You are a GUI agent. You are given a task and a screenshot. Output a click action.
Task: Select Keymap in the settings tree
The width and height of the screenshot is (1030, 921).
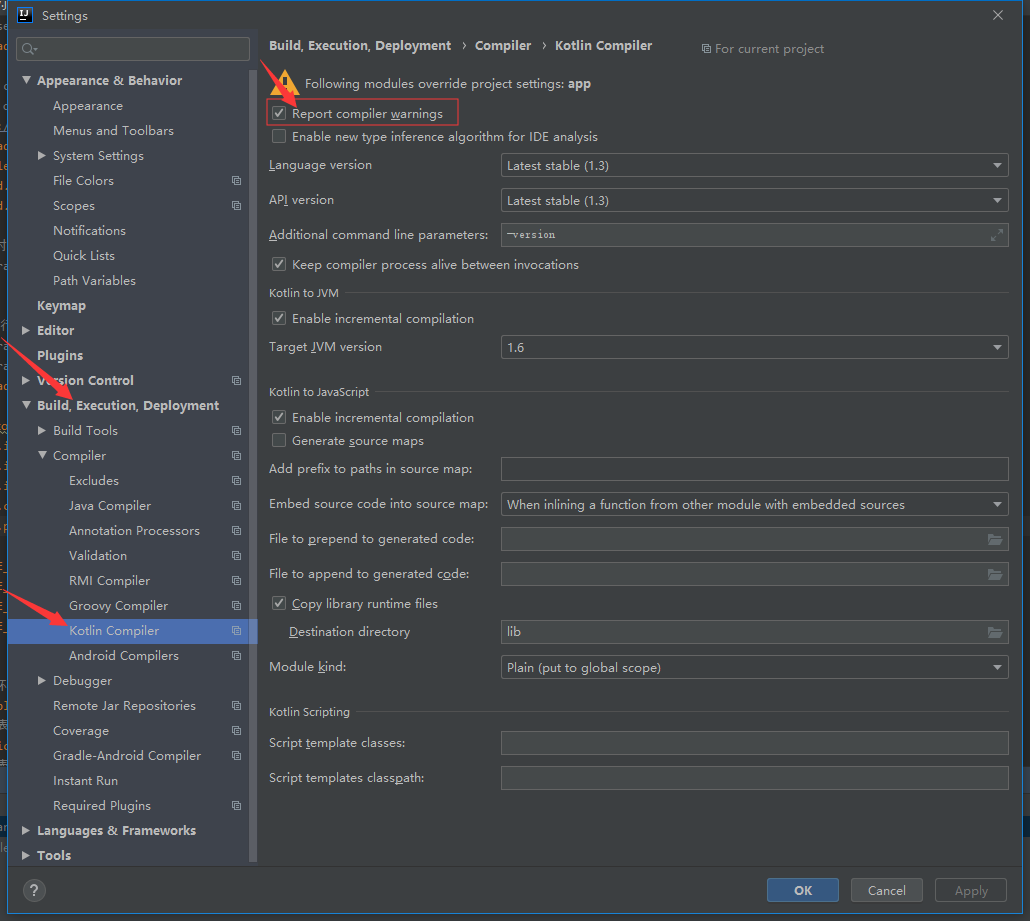point(61,305)
